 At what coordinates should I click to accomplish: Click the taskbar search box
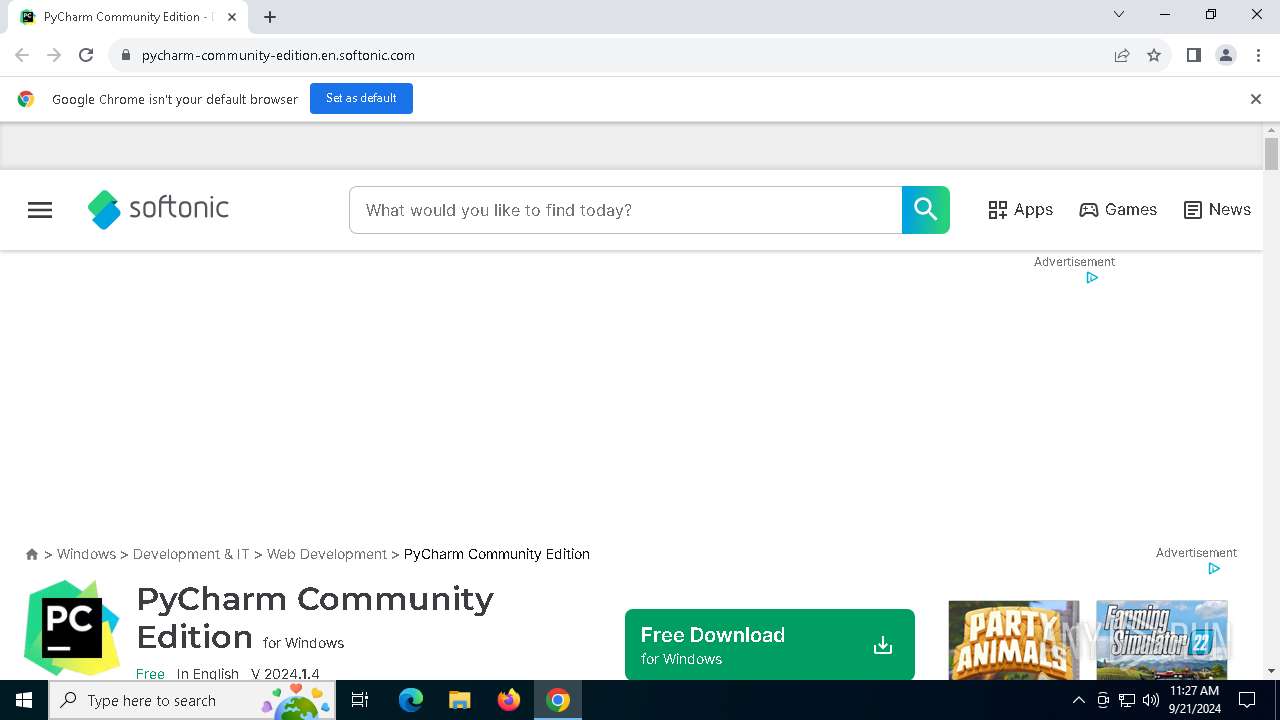pyautogui.click(x=192, y=700)
